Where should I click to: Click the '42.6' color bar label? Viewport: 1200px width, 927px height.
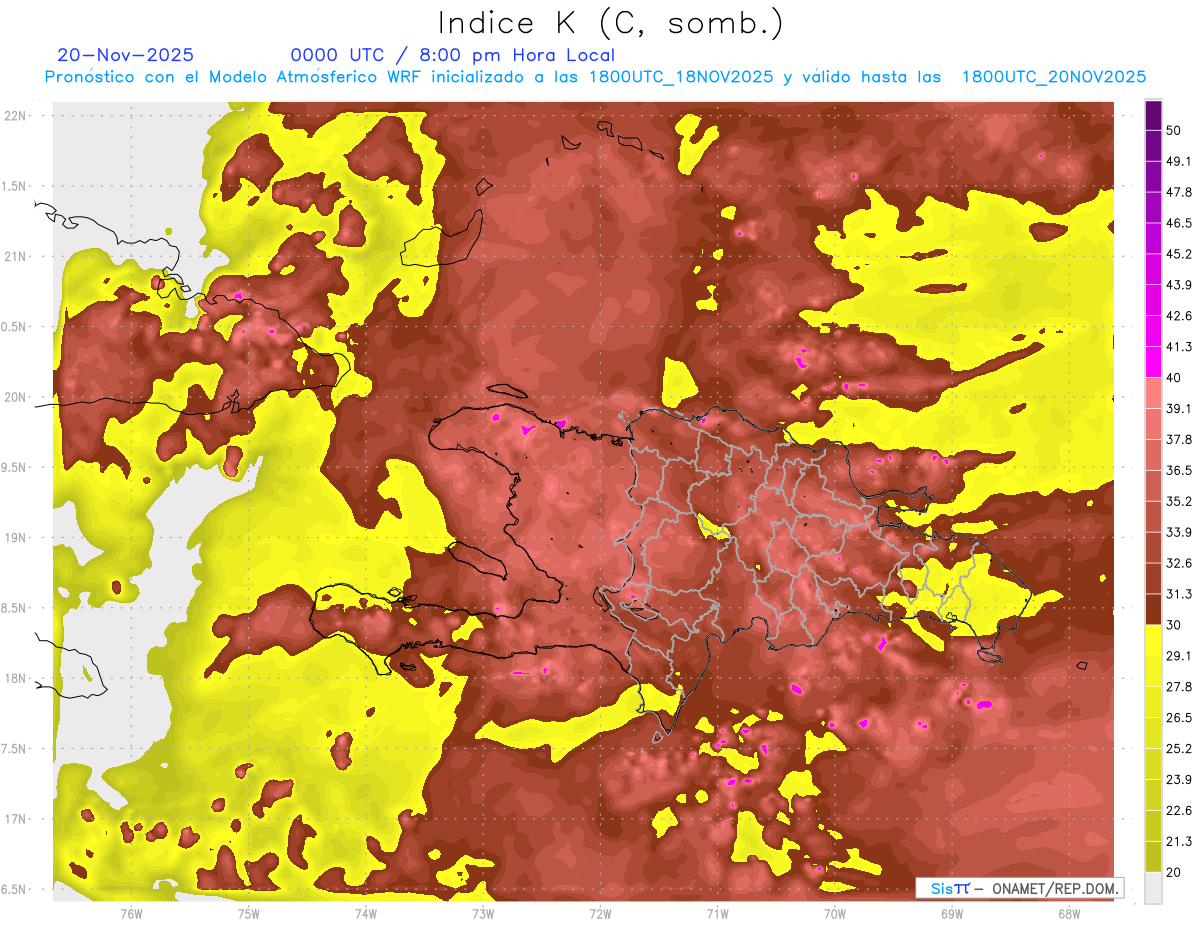pyautogui.click(x=1179, y=316)
